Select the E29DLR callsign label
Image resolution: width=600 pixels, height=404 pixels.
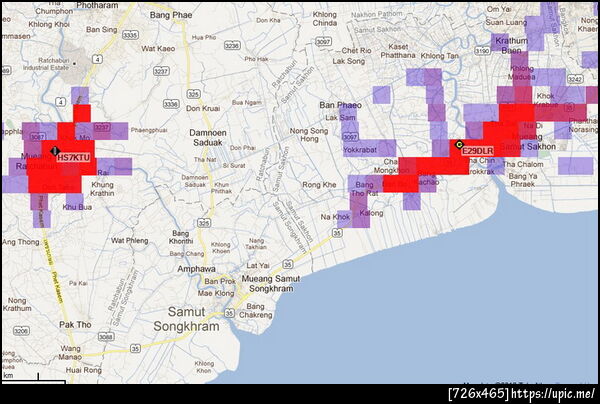pos(478,151)
